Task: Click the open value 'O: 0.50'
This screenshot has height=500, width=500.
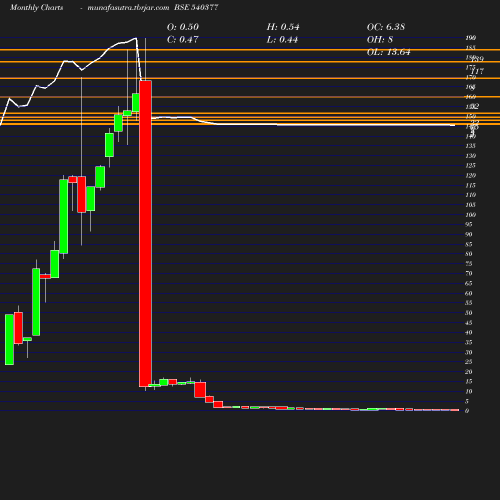Action: pyautogui.click(x=183, y=27)
